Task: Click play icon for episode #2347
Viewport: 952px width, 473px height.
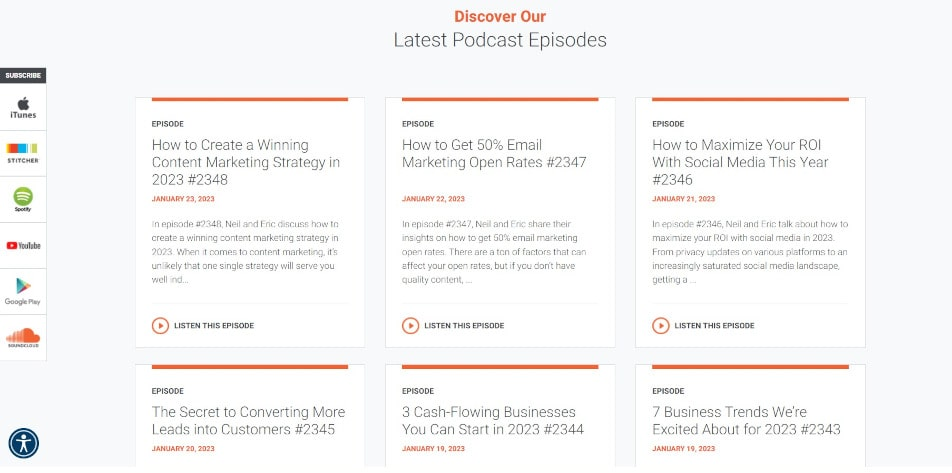Action: (x=410, y=325)
